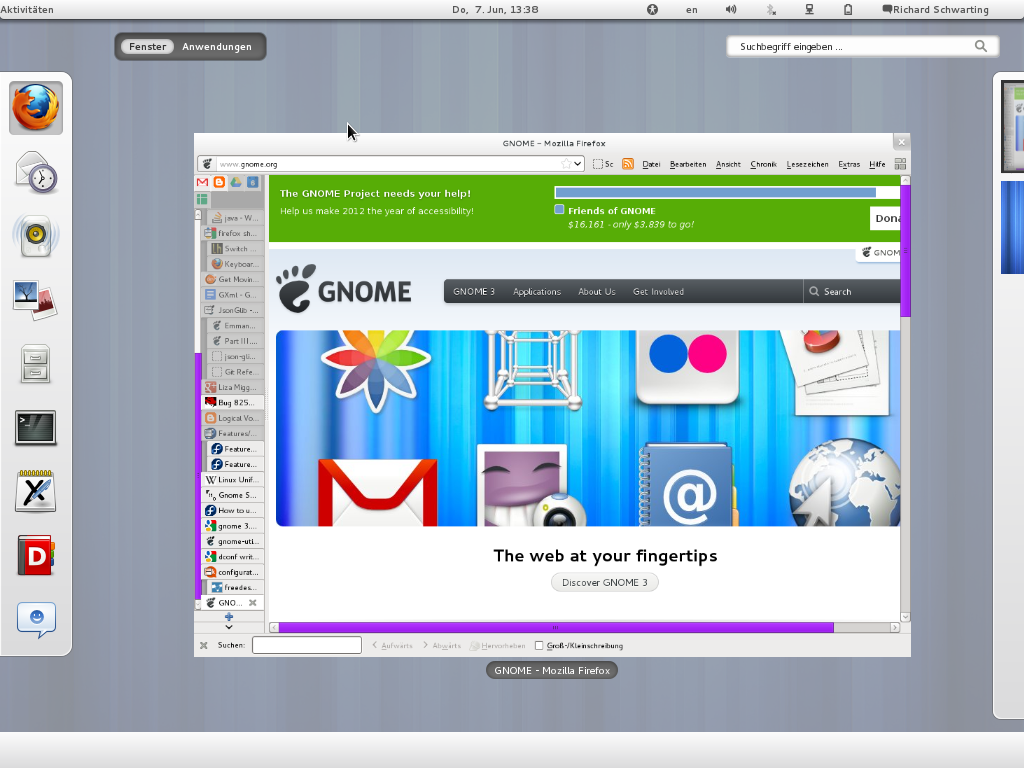Open Evolution mail and calendar in dash
This screenshot has width=1024, height=768.
[36, 172]
